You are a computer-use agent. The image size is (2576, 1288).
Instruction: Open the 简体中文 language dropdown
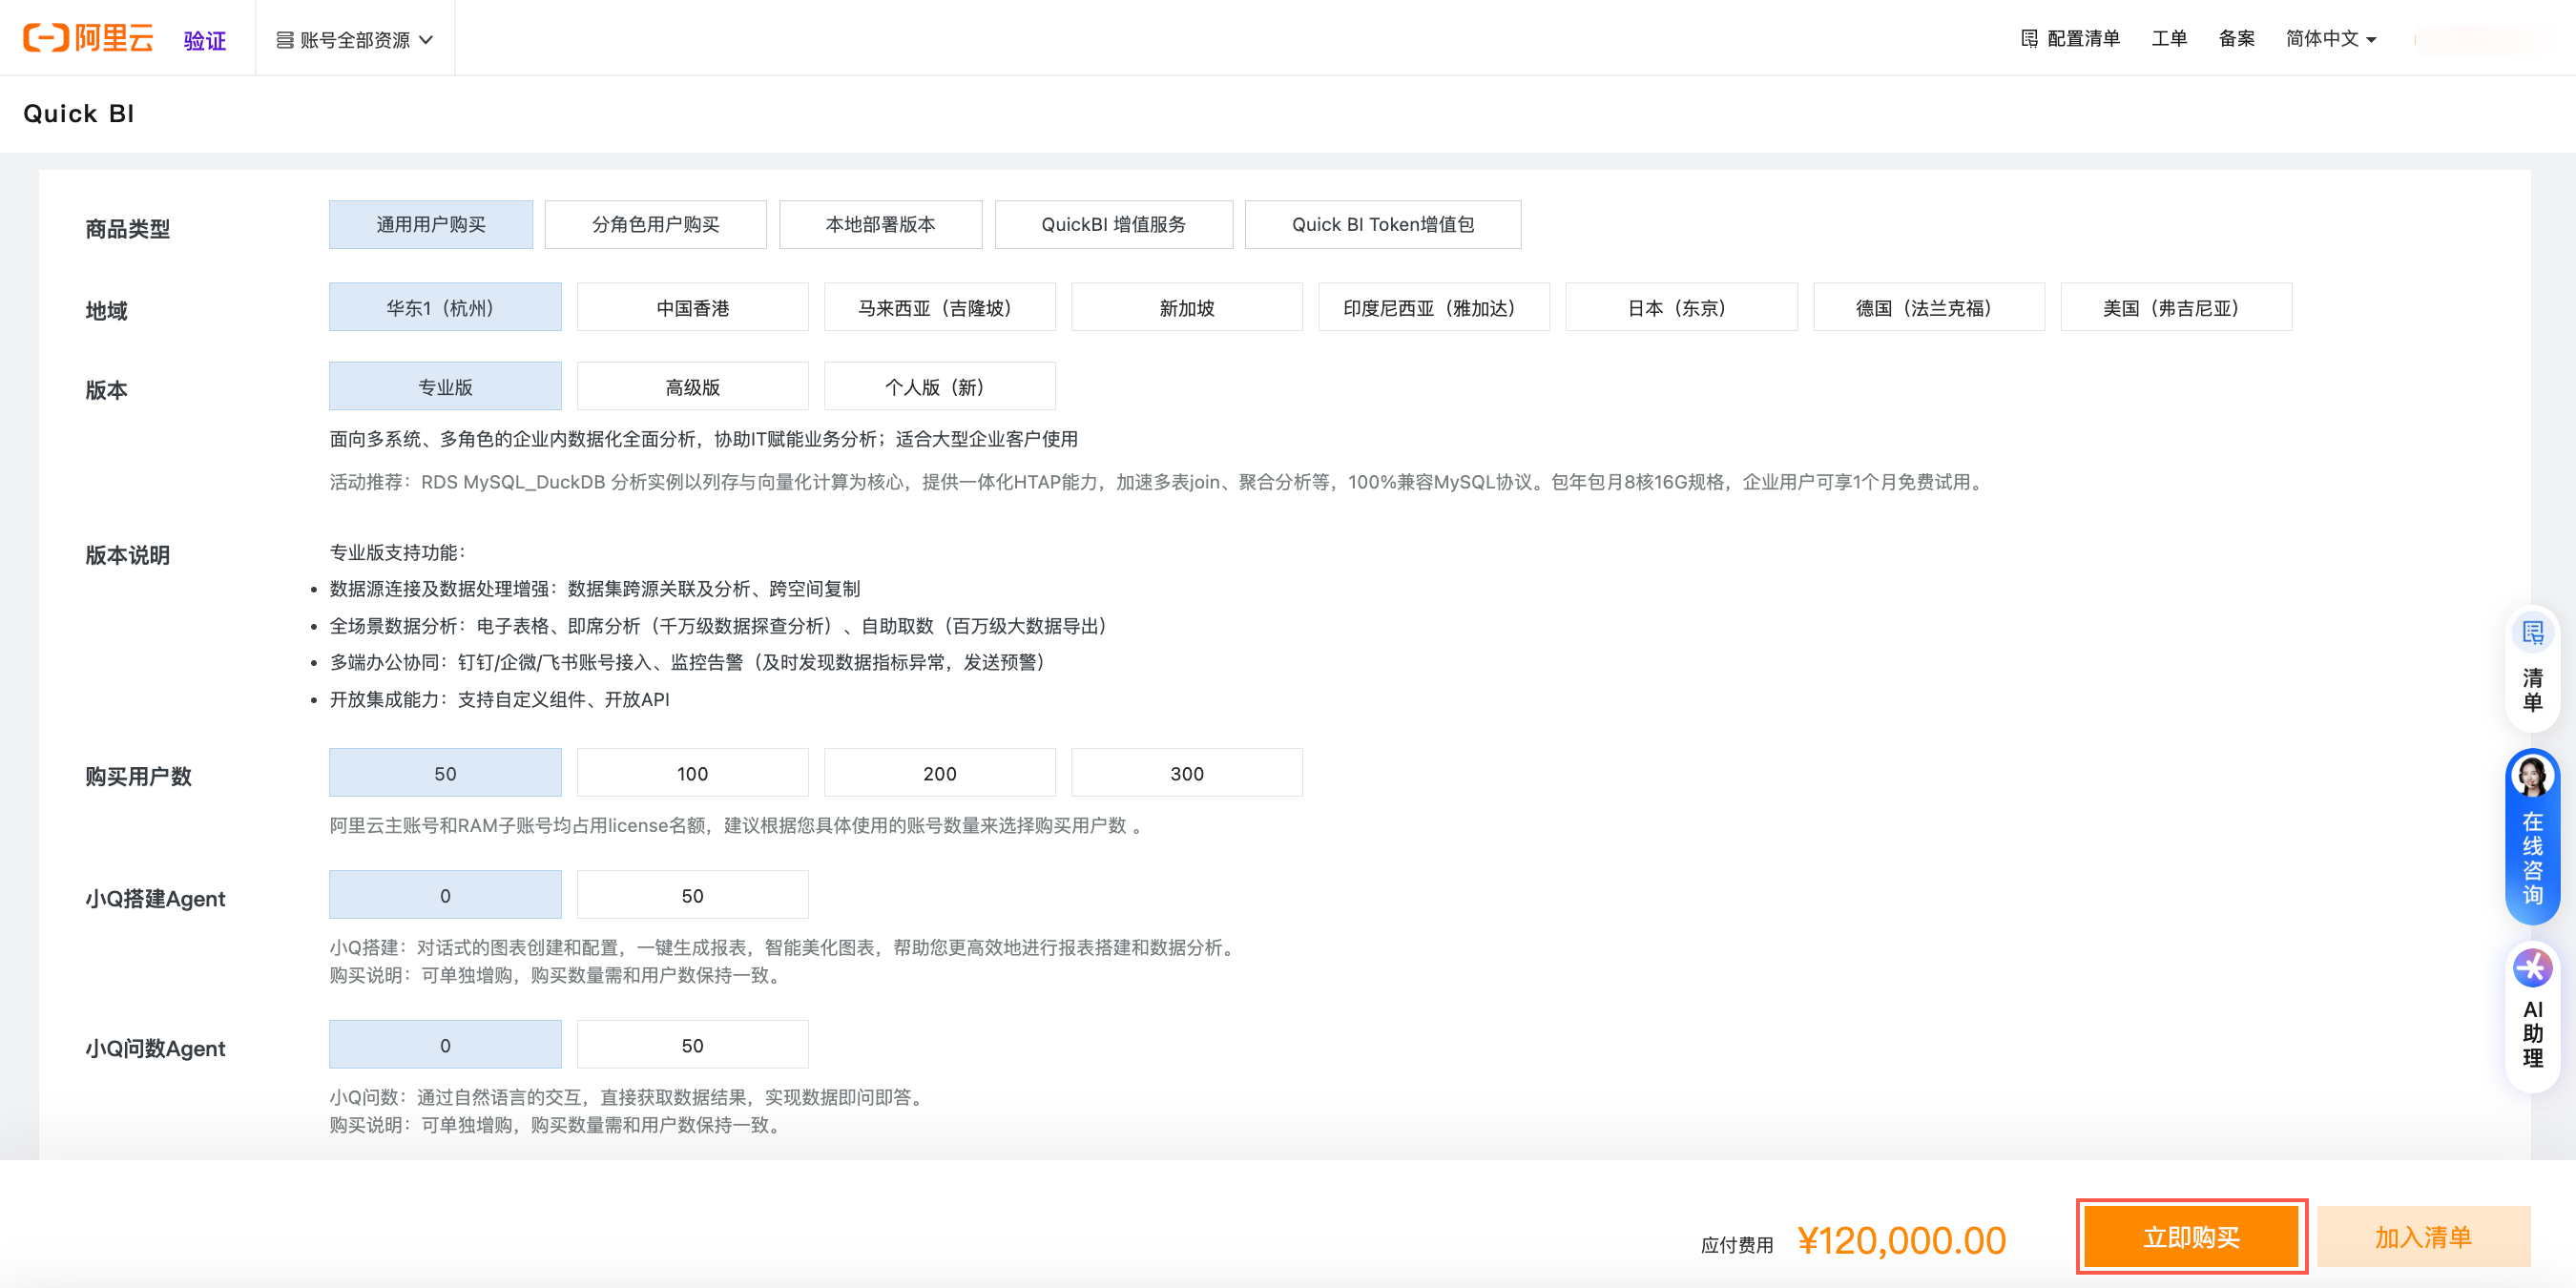click(2331, 39)
